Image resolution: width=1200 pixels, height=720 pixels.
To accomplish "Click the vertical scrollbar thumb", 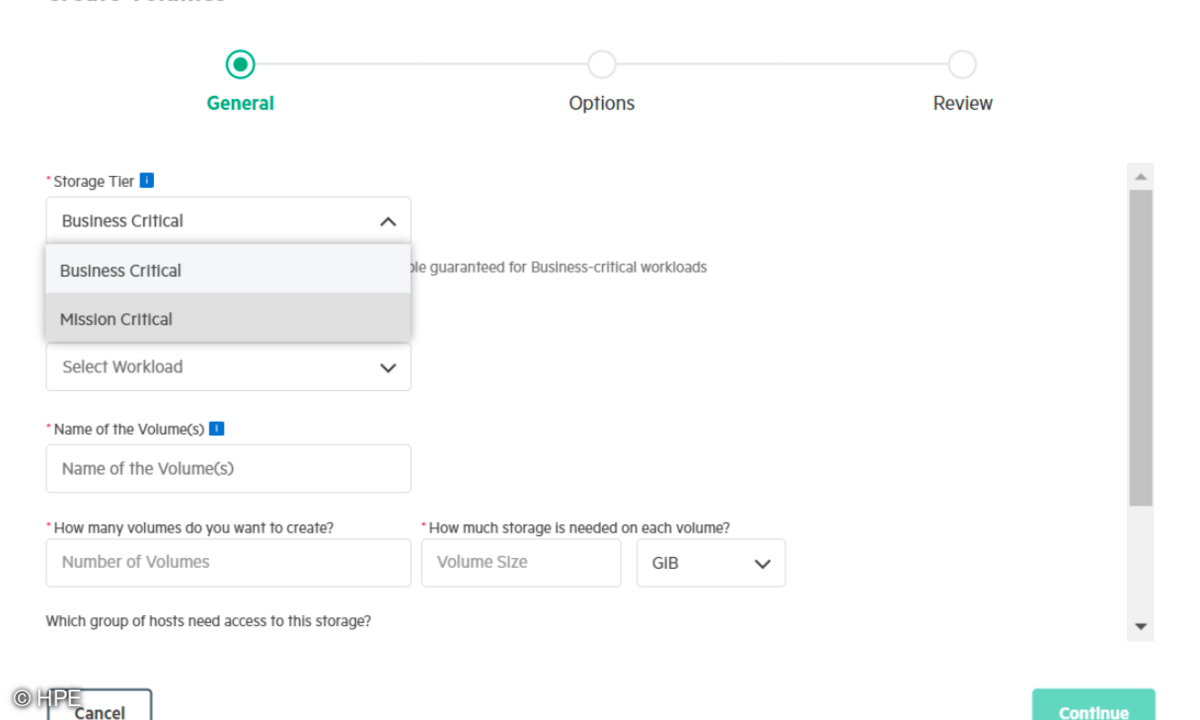I will coord(1141,347).
